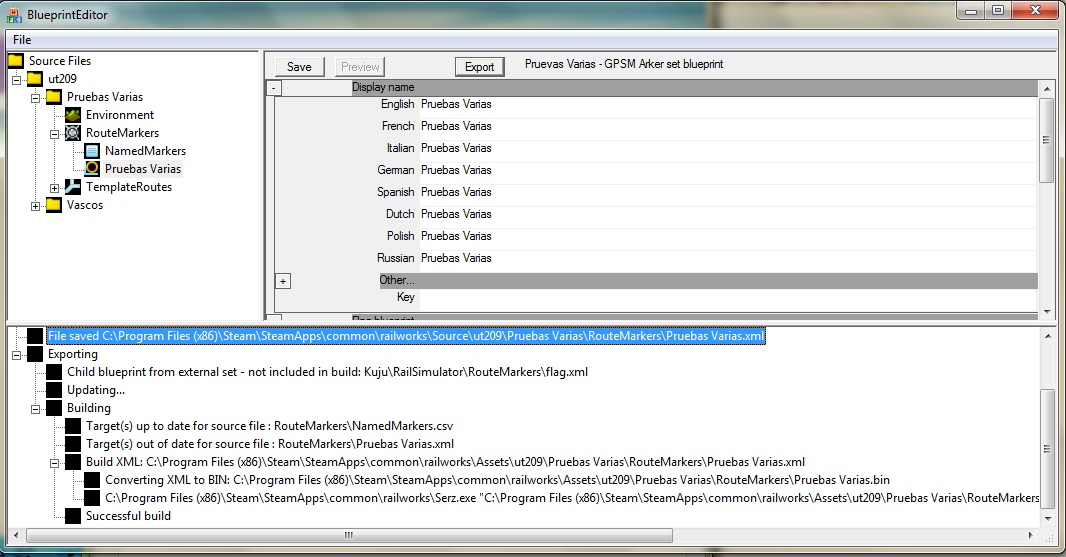This screenshot has width=1066, height=557.
Task: Collapse the Building log node
Action: pyautogui.click(x=36, y=409)
